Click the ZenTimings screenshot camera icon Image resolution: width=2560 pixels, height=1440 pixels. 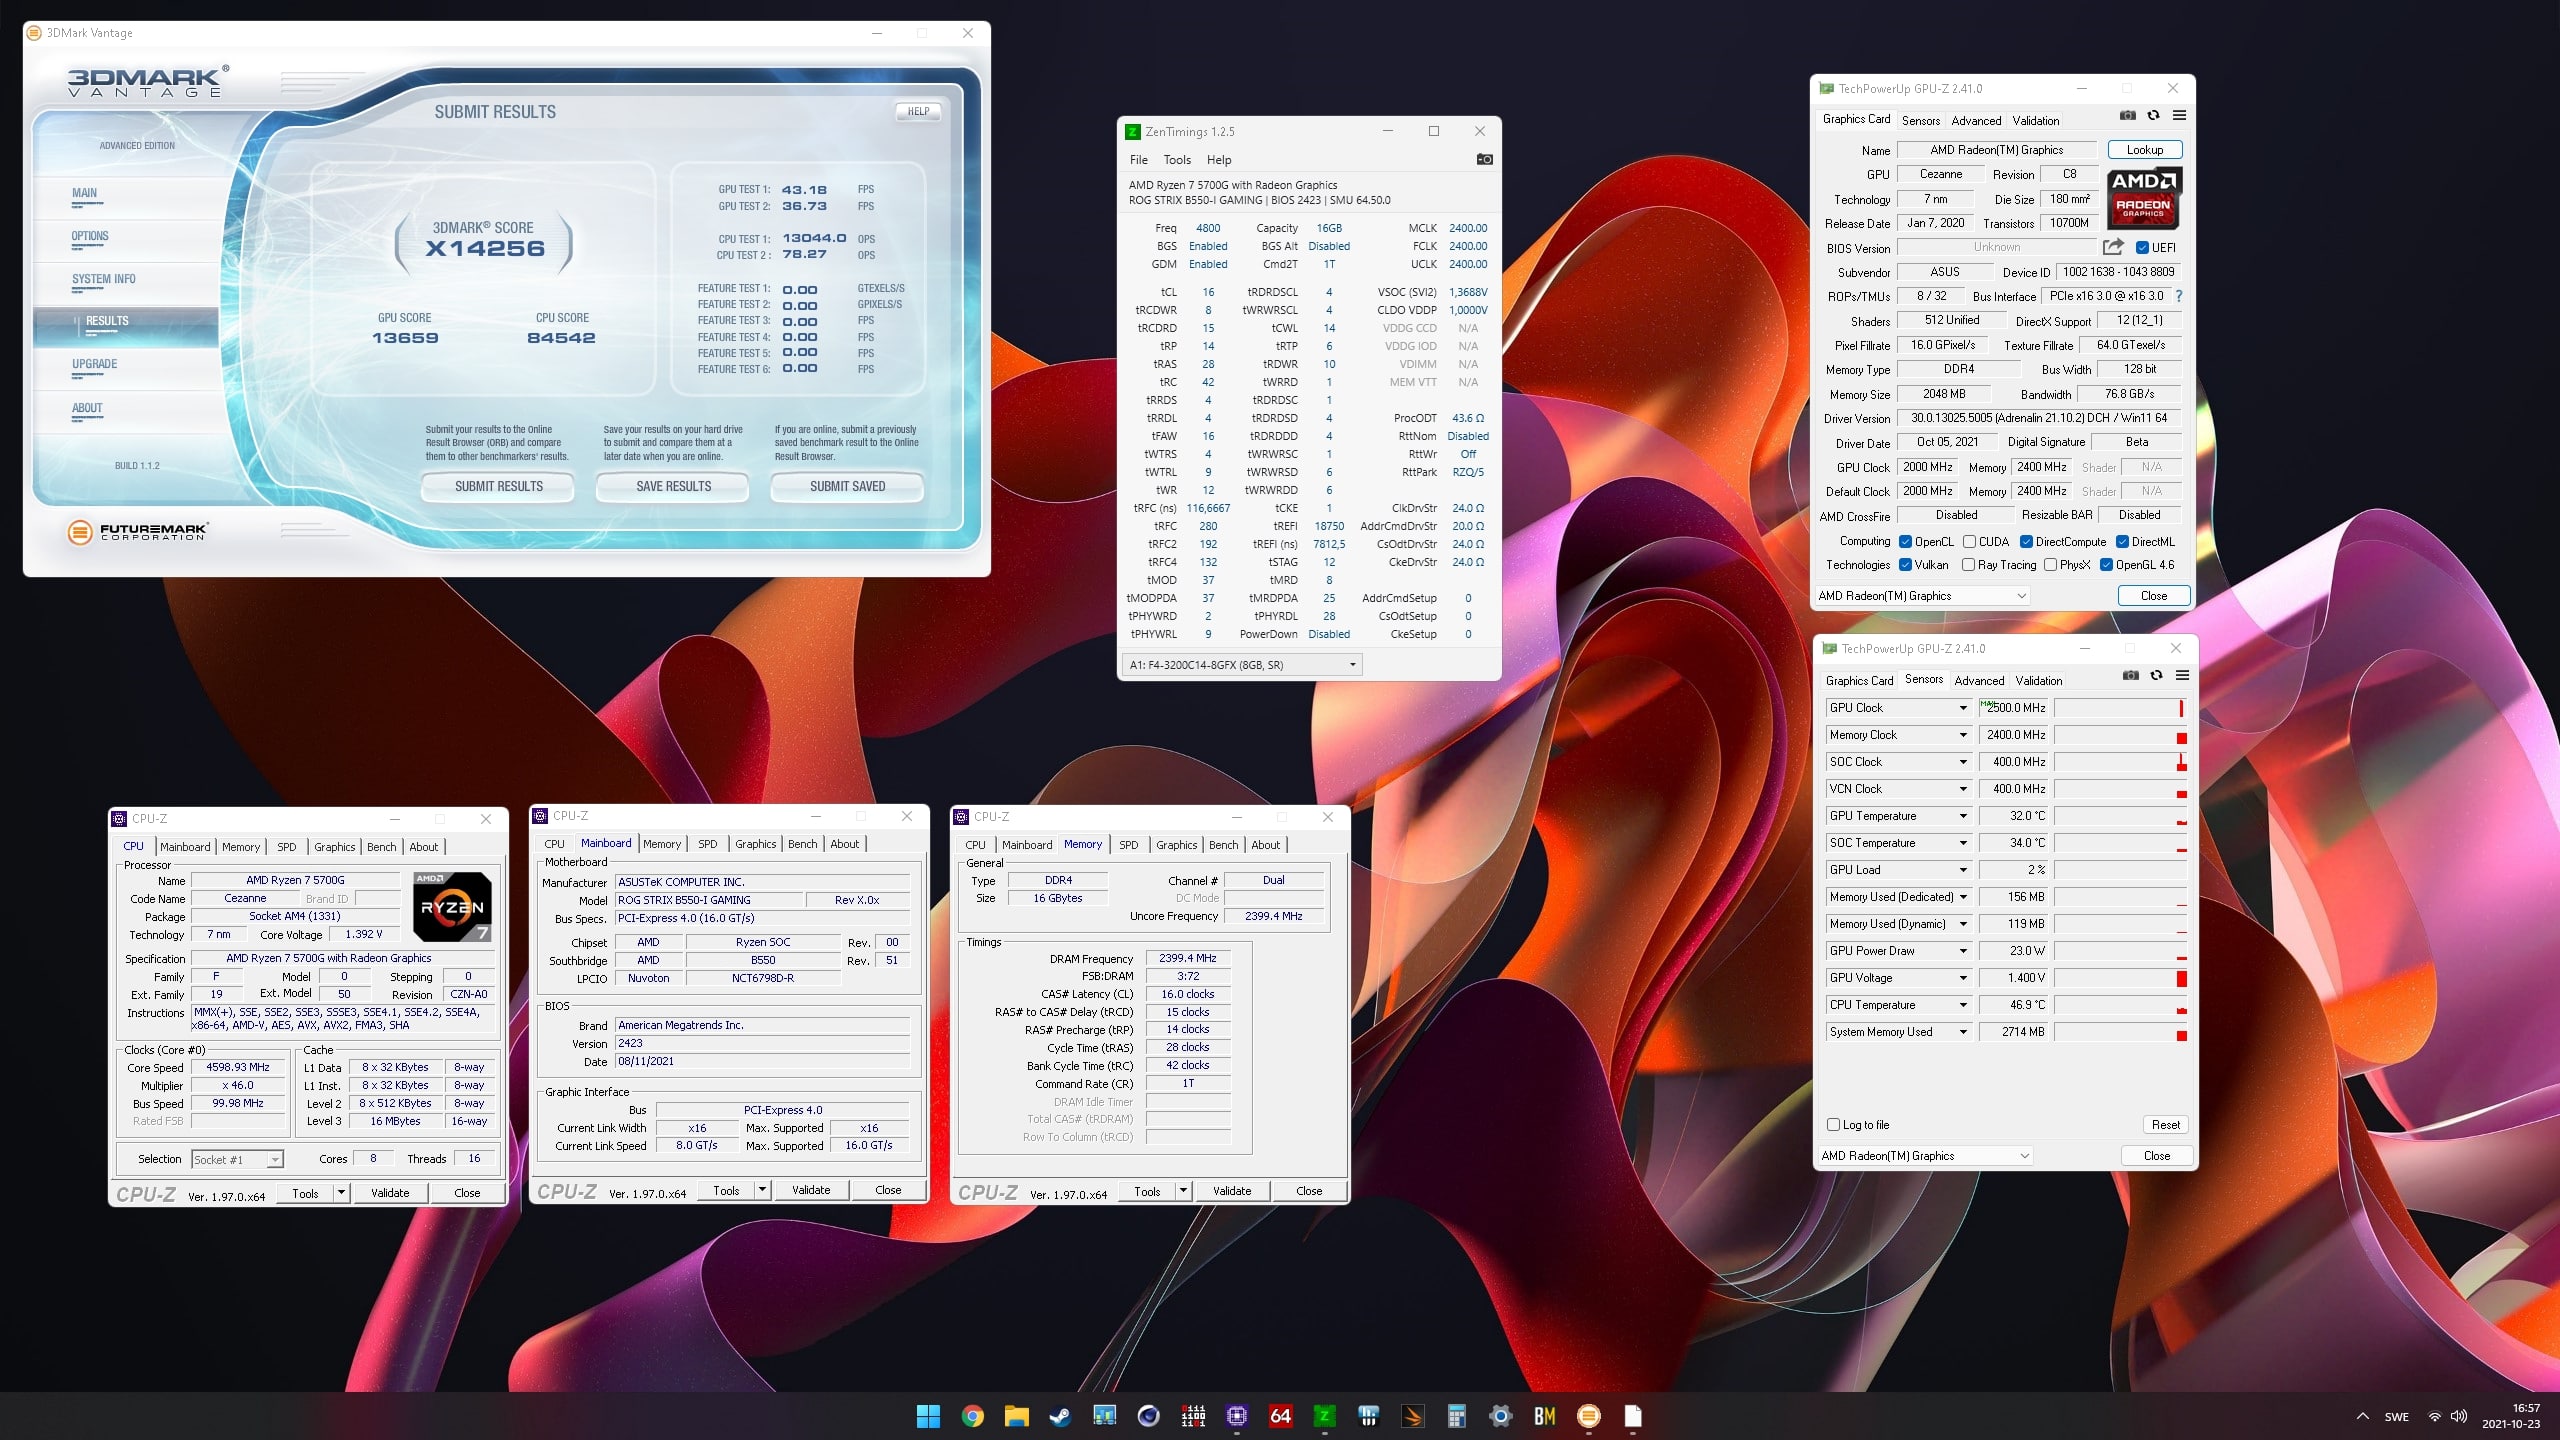coord(1484,159)
